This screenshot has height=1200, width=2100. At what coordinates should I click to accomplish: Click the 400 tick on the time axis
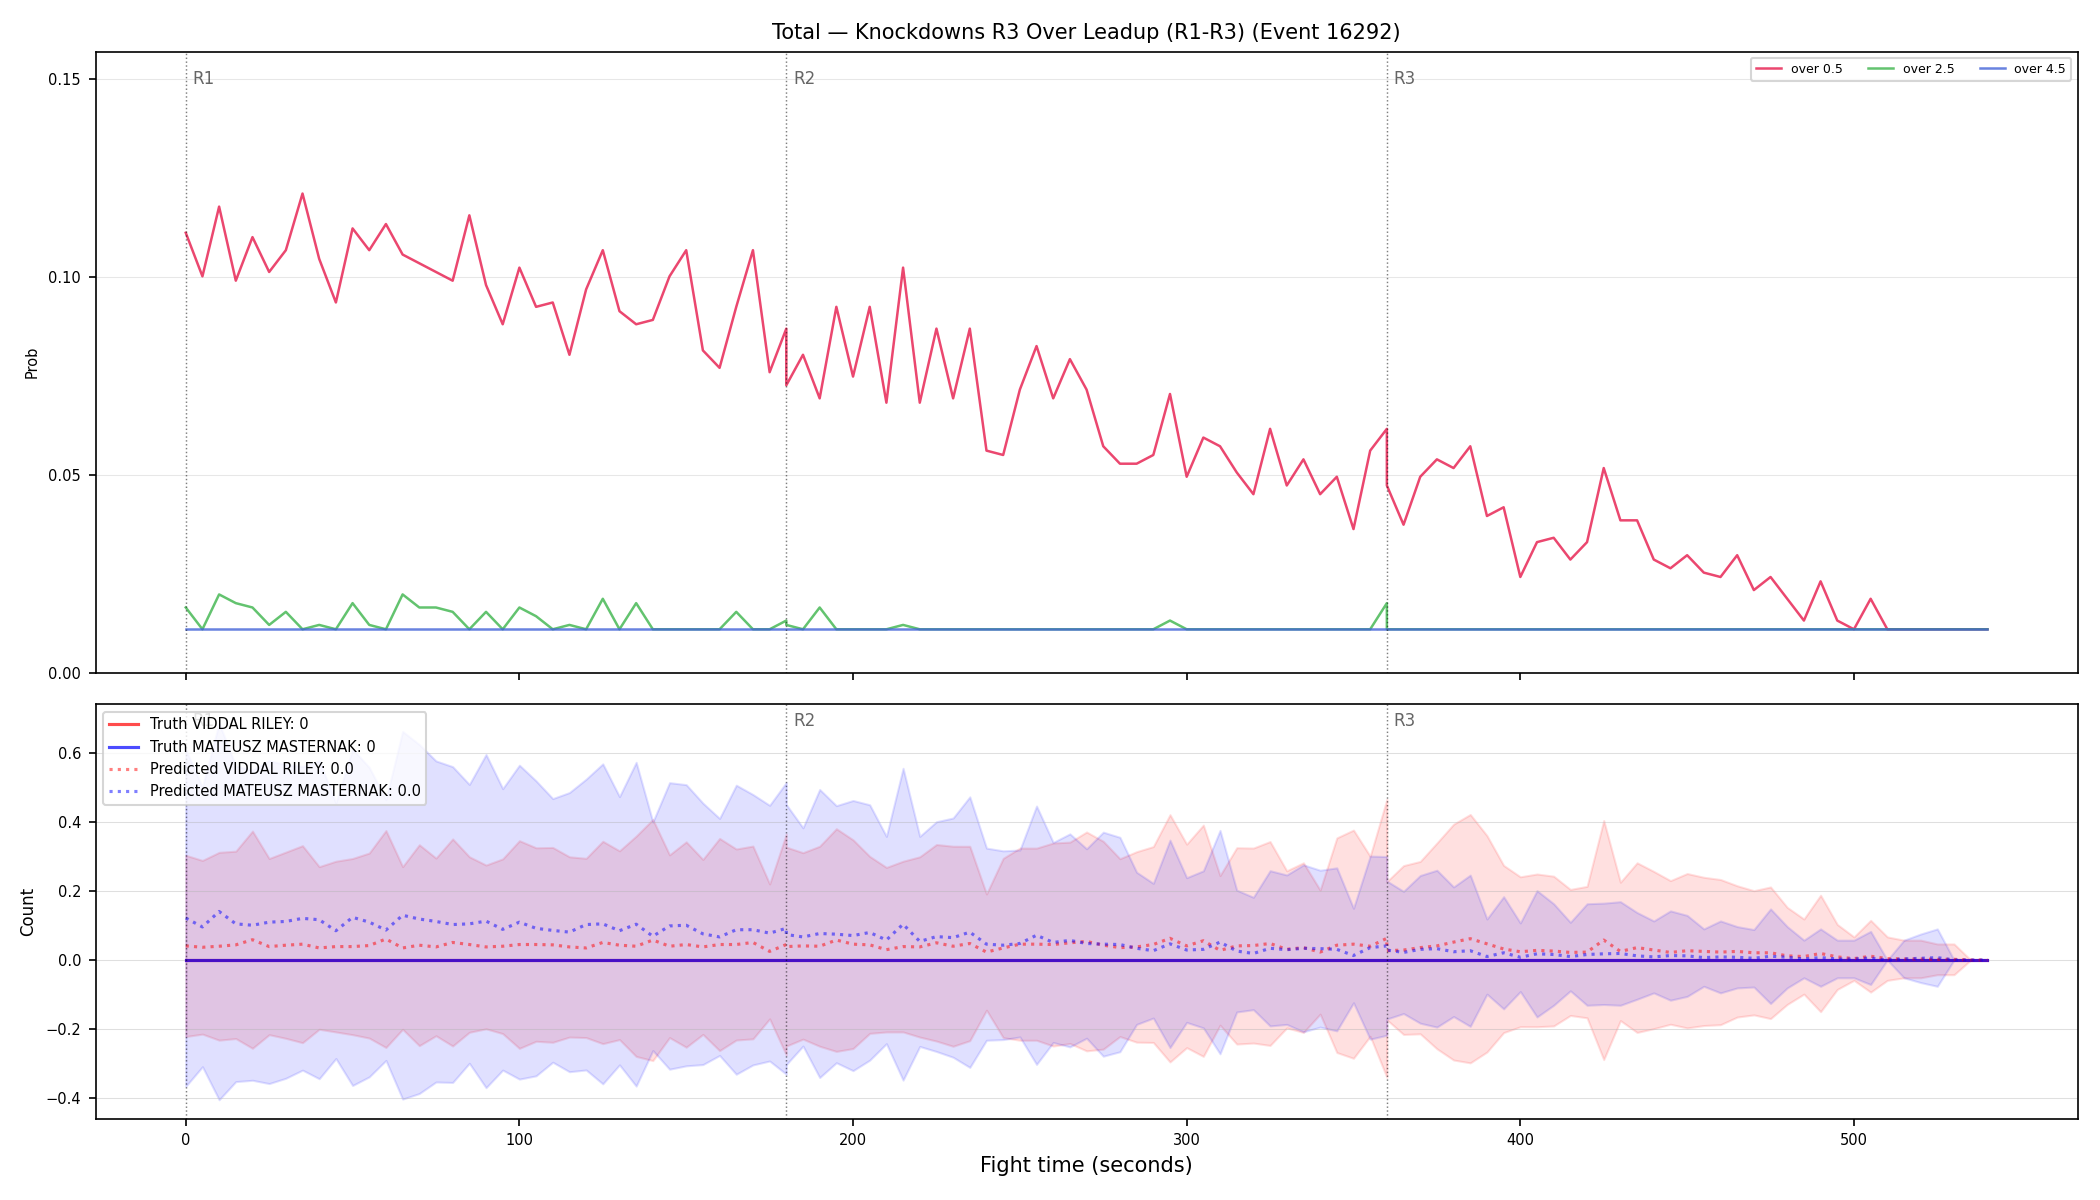(x=1520, y=1139)
